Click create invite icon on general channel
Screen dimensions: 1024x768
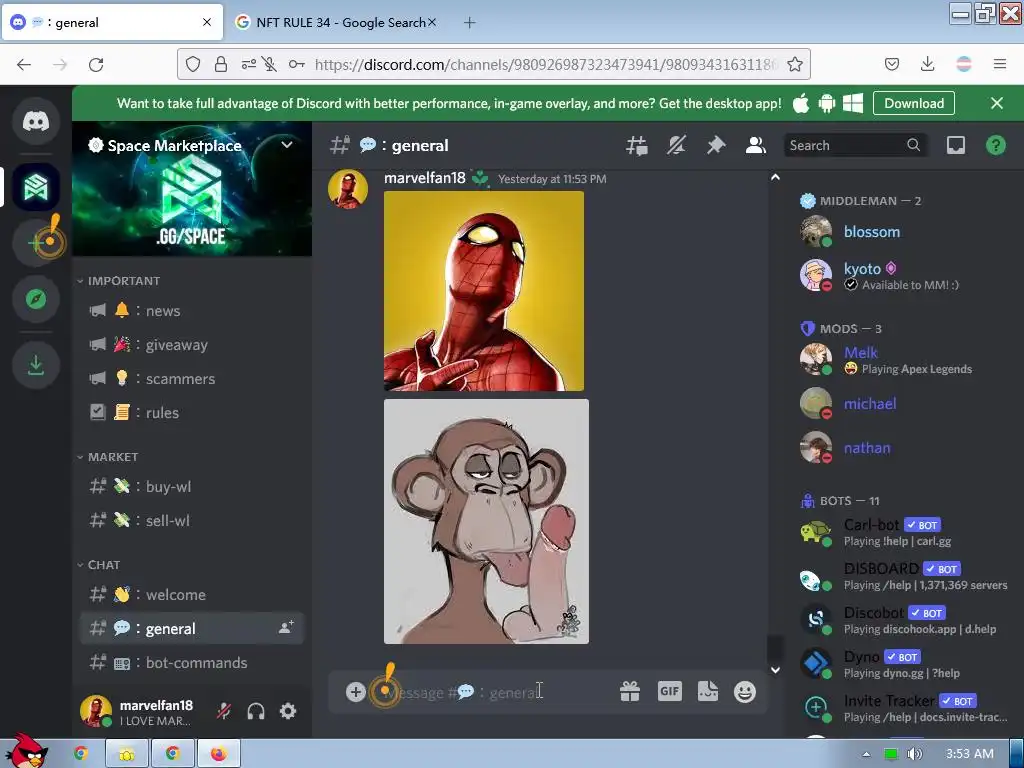coord(286,628)
